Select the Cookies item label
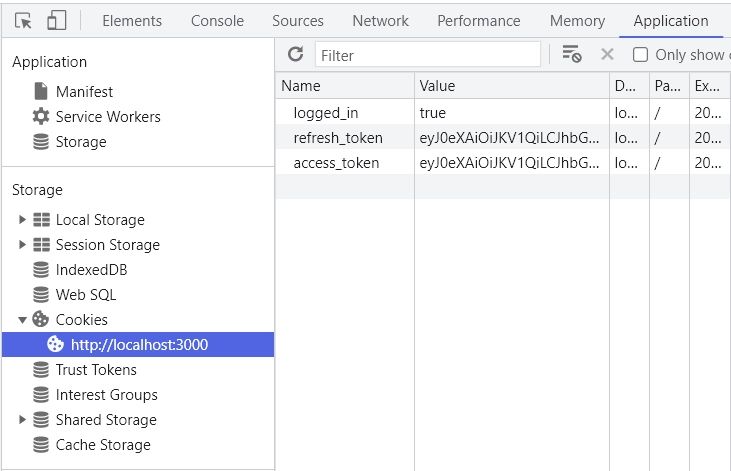The width and height of the screenshot is (731, 471). click(82, 320)
